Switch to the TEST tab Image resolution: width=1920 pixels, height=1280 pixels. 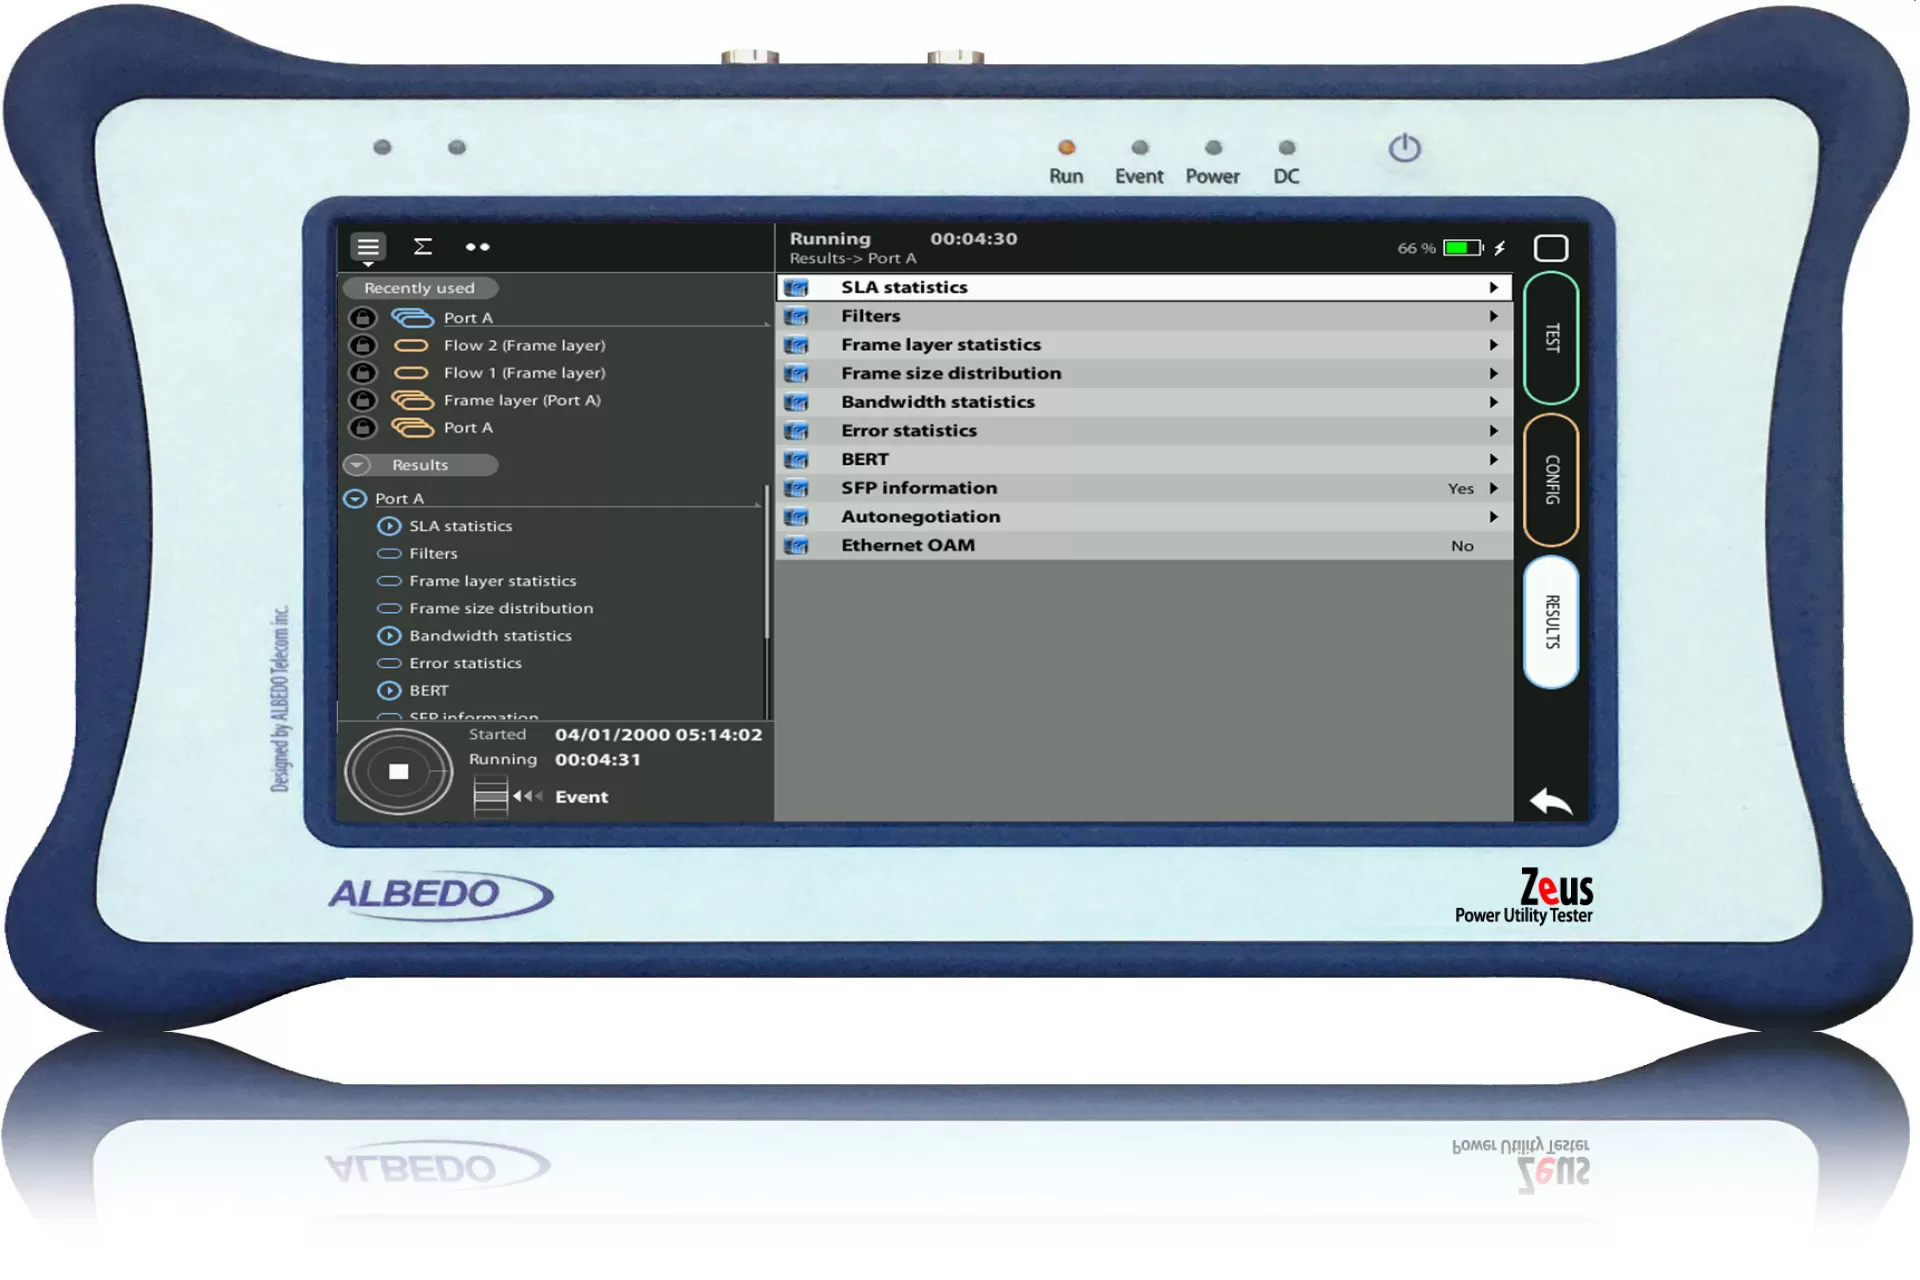[x=1551, y=338]
